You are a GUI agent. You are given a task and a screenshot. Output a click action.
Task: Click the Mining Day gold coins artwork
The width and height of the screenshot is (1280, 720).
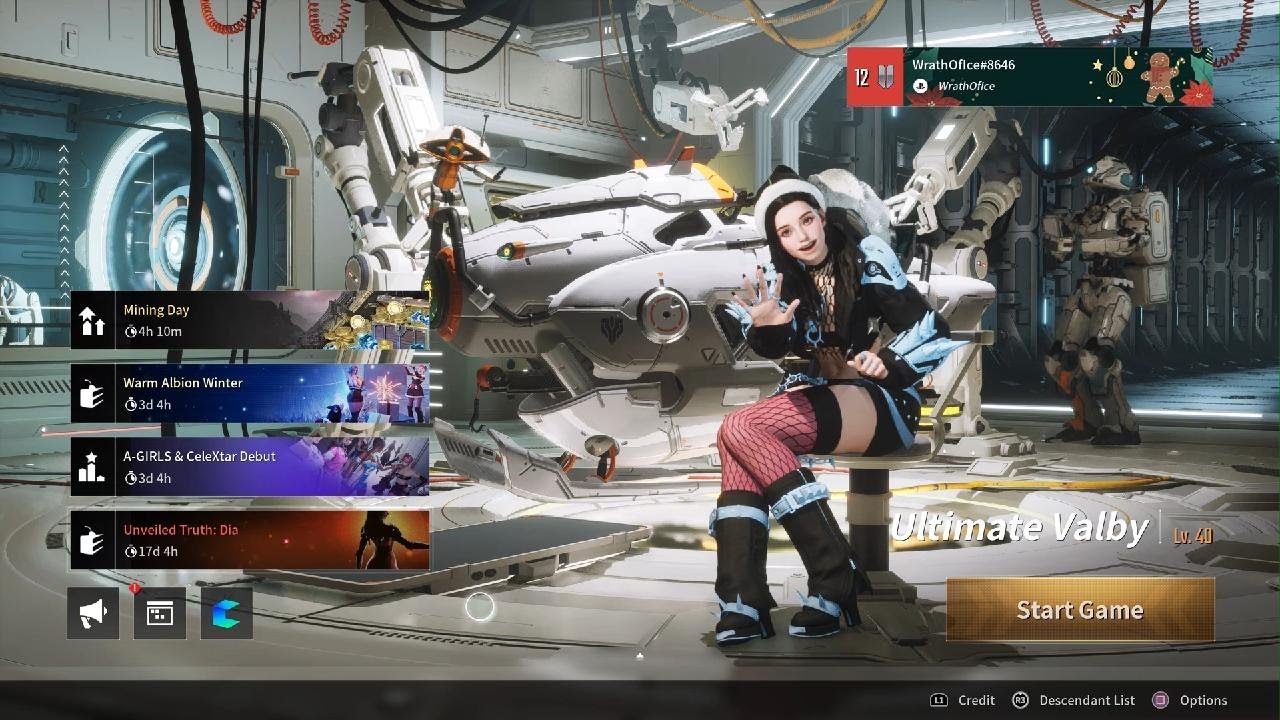click(x=375, y=320)
